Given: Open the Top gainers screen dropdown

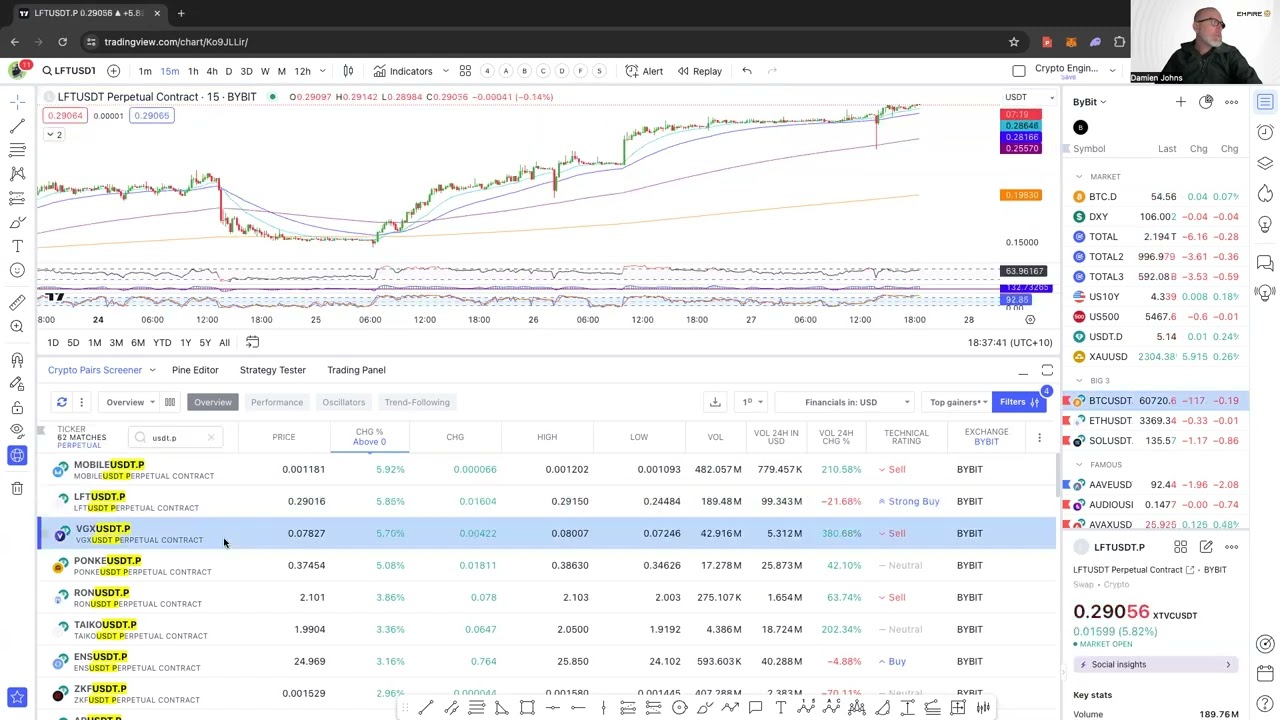Looking at the screenshot, I should coord(958,402).
